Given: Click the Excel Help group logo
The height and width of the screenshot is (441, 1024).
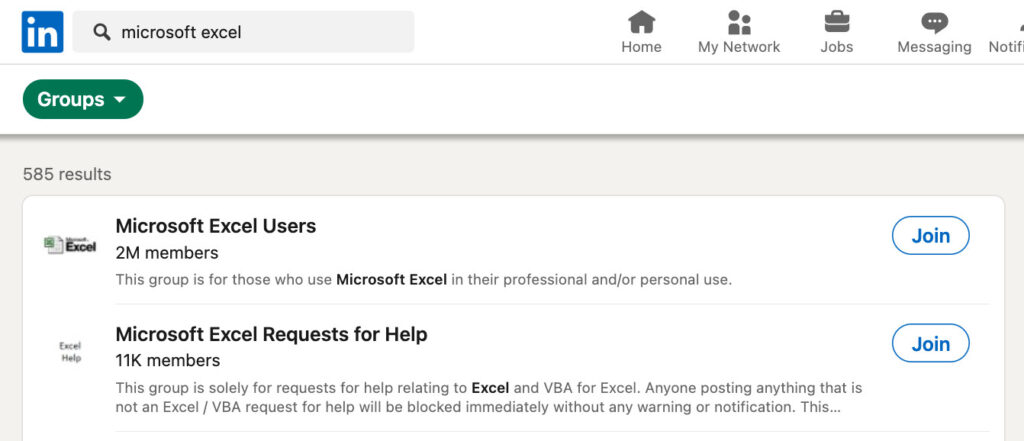Looking at the screenshot, I should pos(70,352).
